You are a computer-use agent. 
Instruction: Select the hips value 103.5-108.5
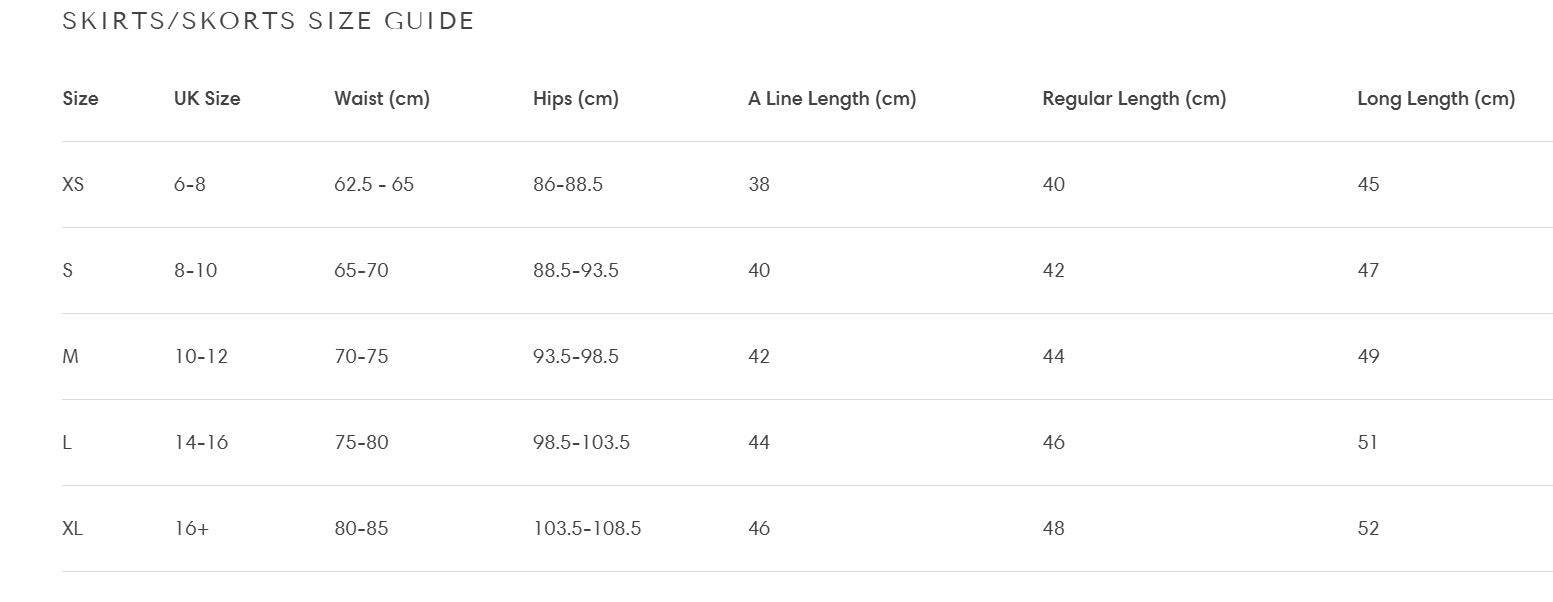pyautogui.click(x=587, y=529)
